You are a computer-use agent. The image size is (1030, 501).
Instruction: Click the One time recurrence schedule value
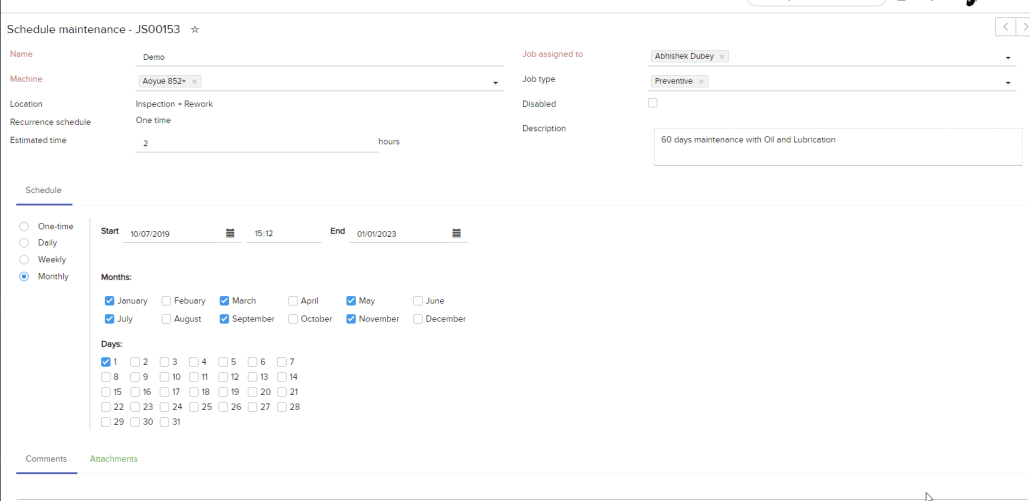point(153,120)
